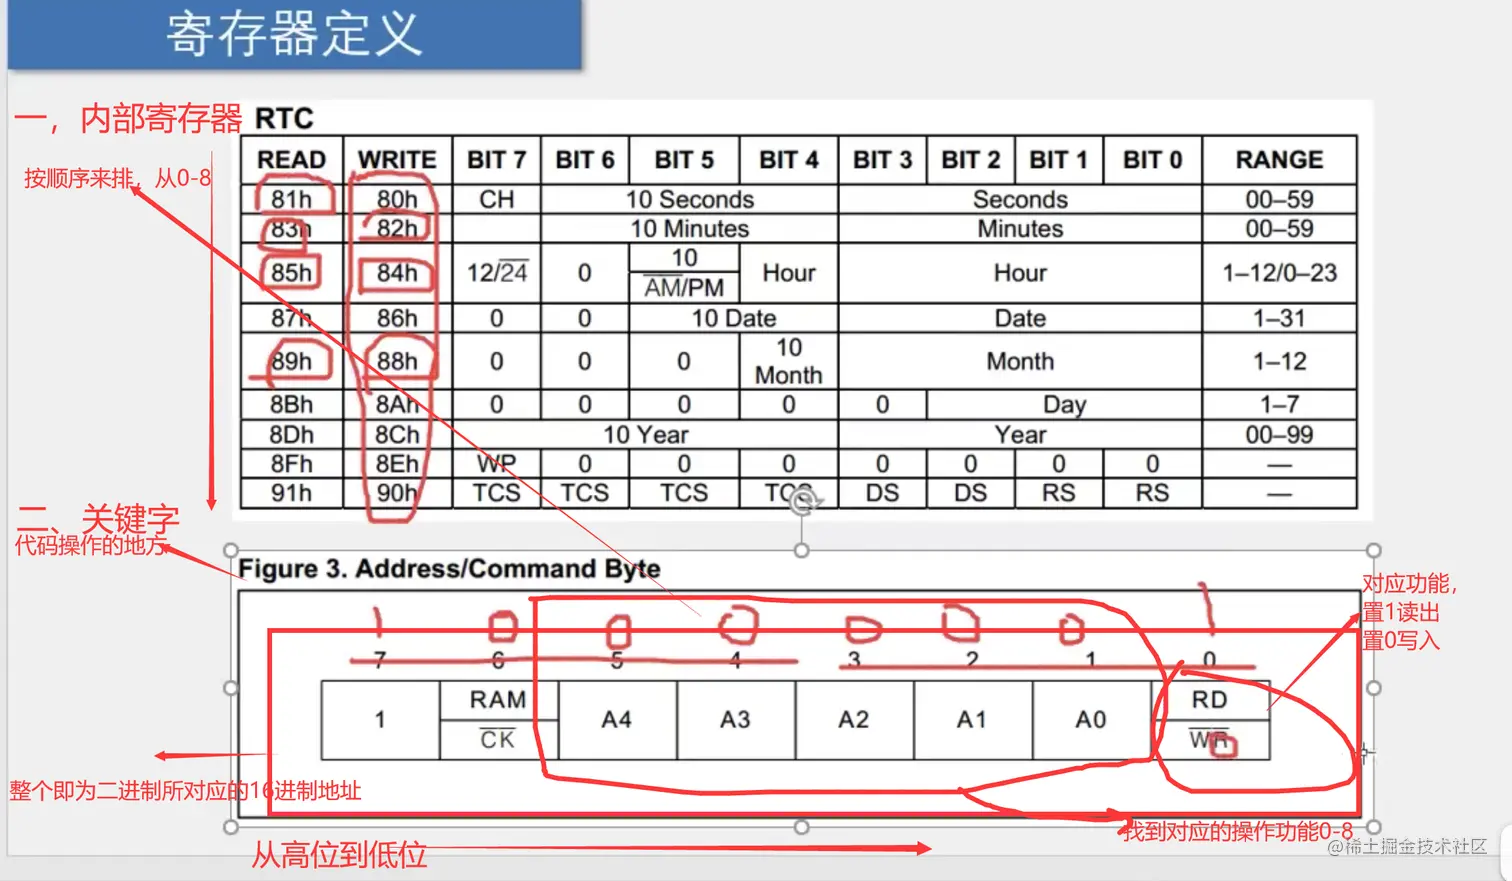Viewport: 1512px width, 881px height.
Task: Click the 80h write address cell
Action: (397, 199)
